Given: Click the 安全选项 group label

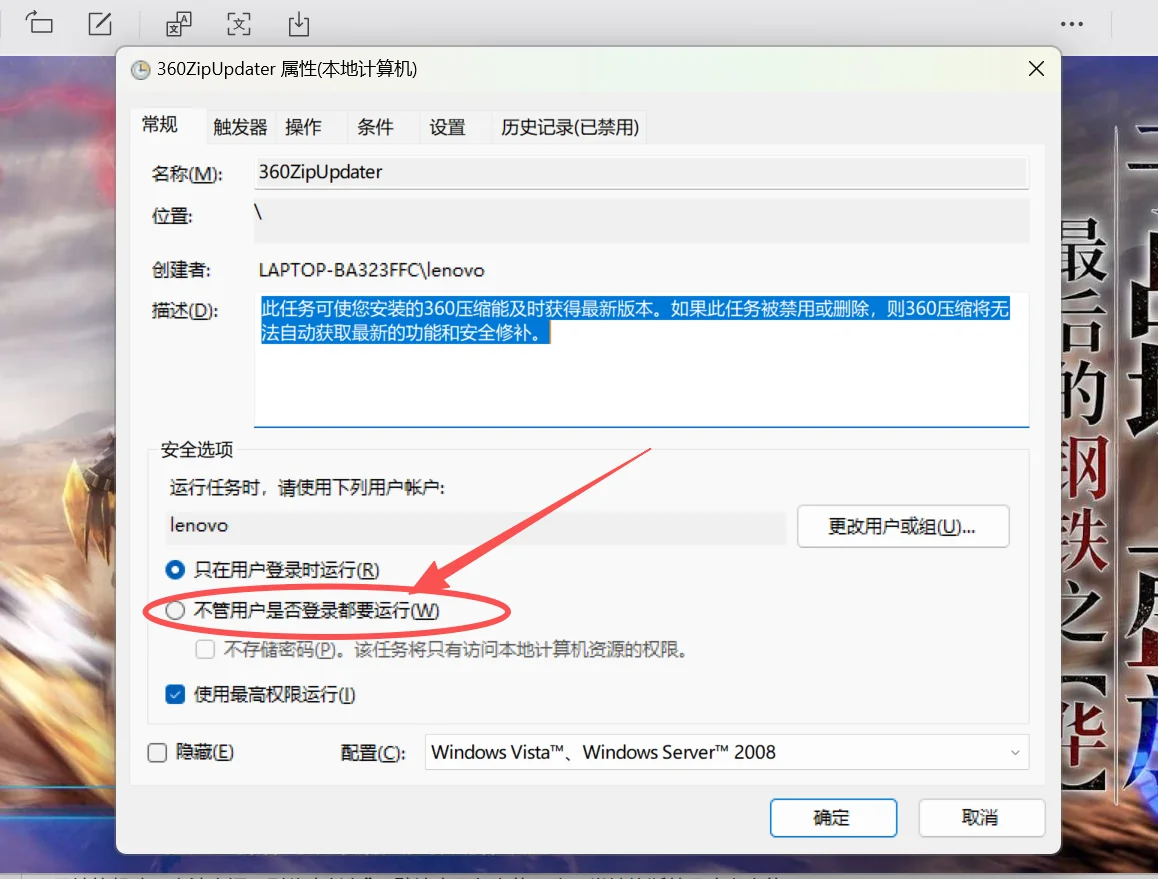Looking at the screenshot, I should point(196,450).
